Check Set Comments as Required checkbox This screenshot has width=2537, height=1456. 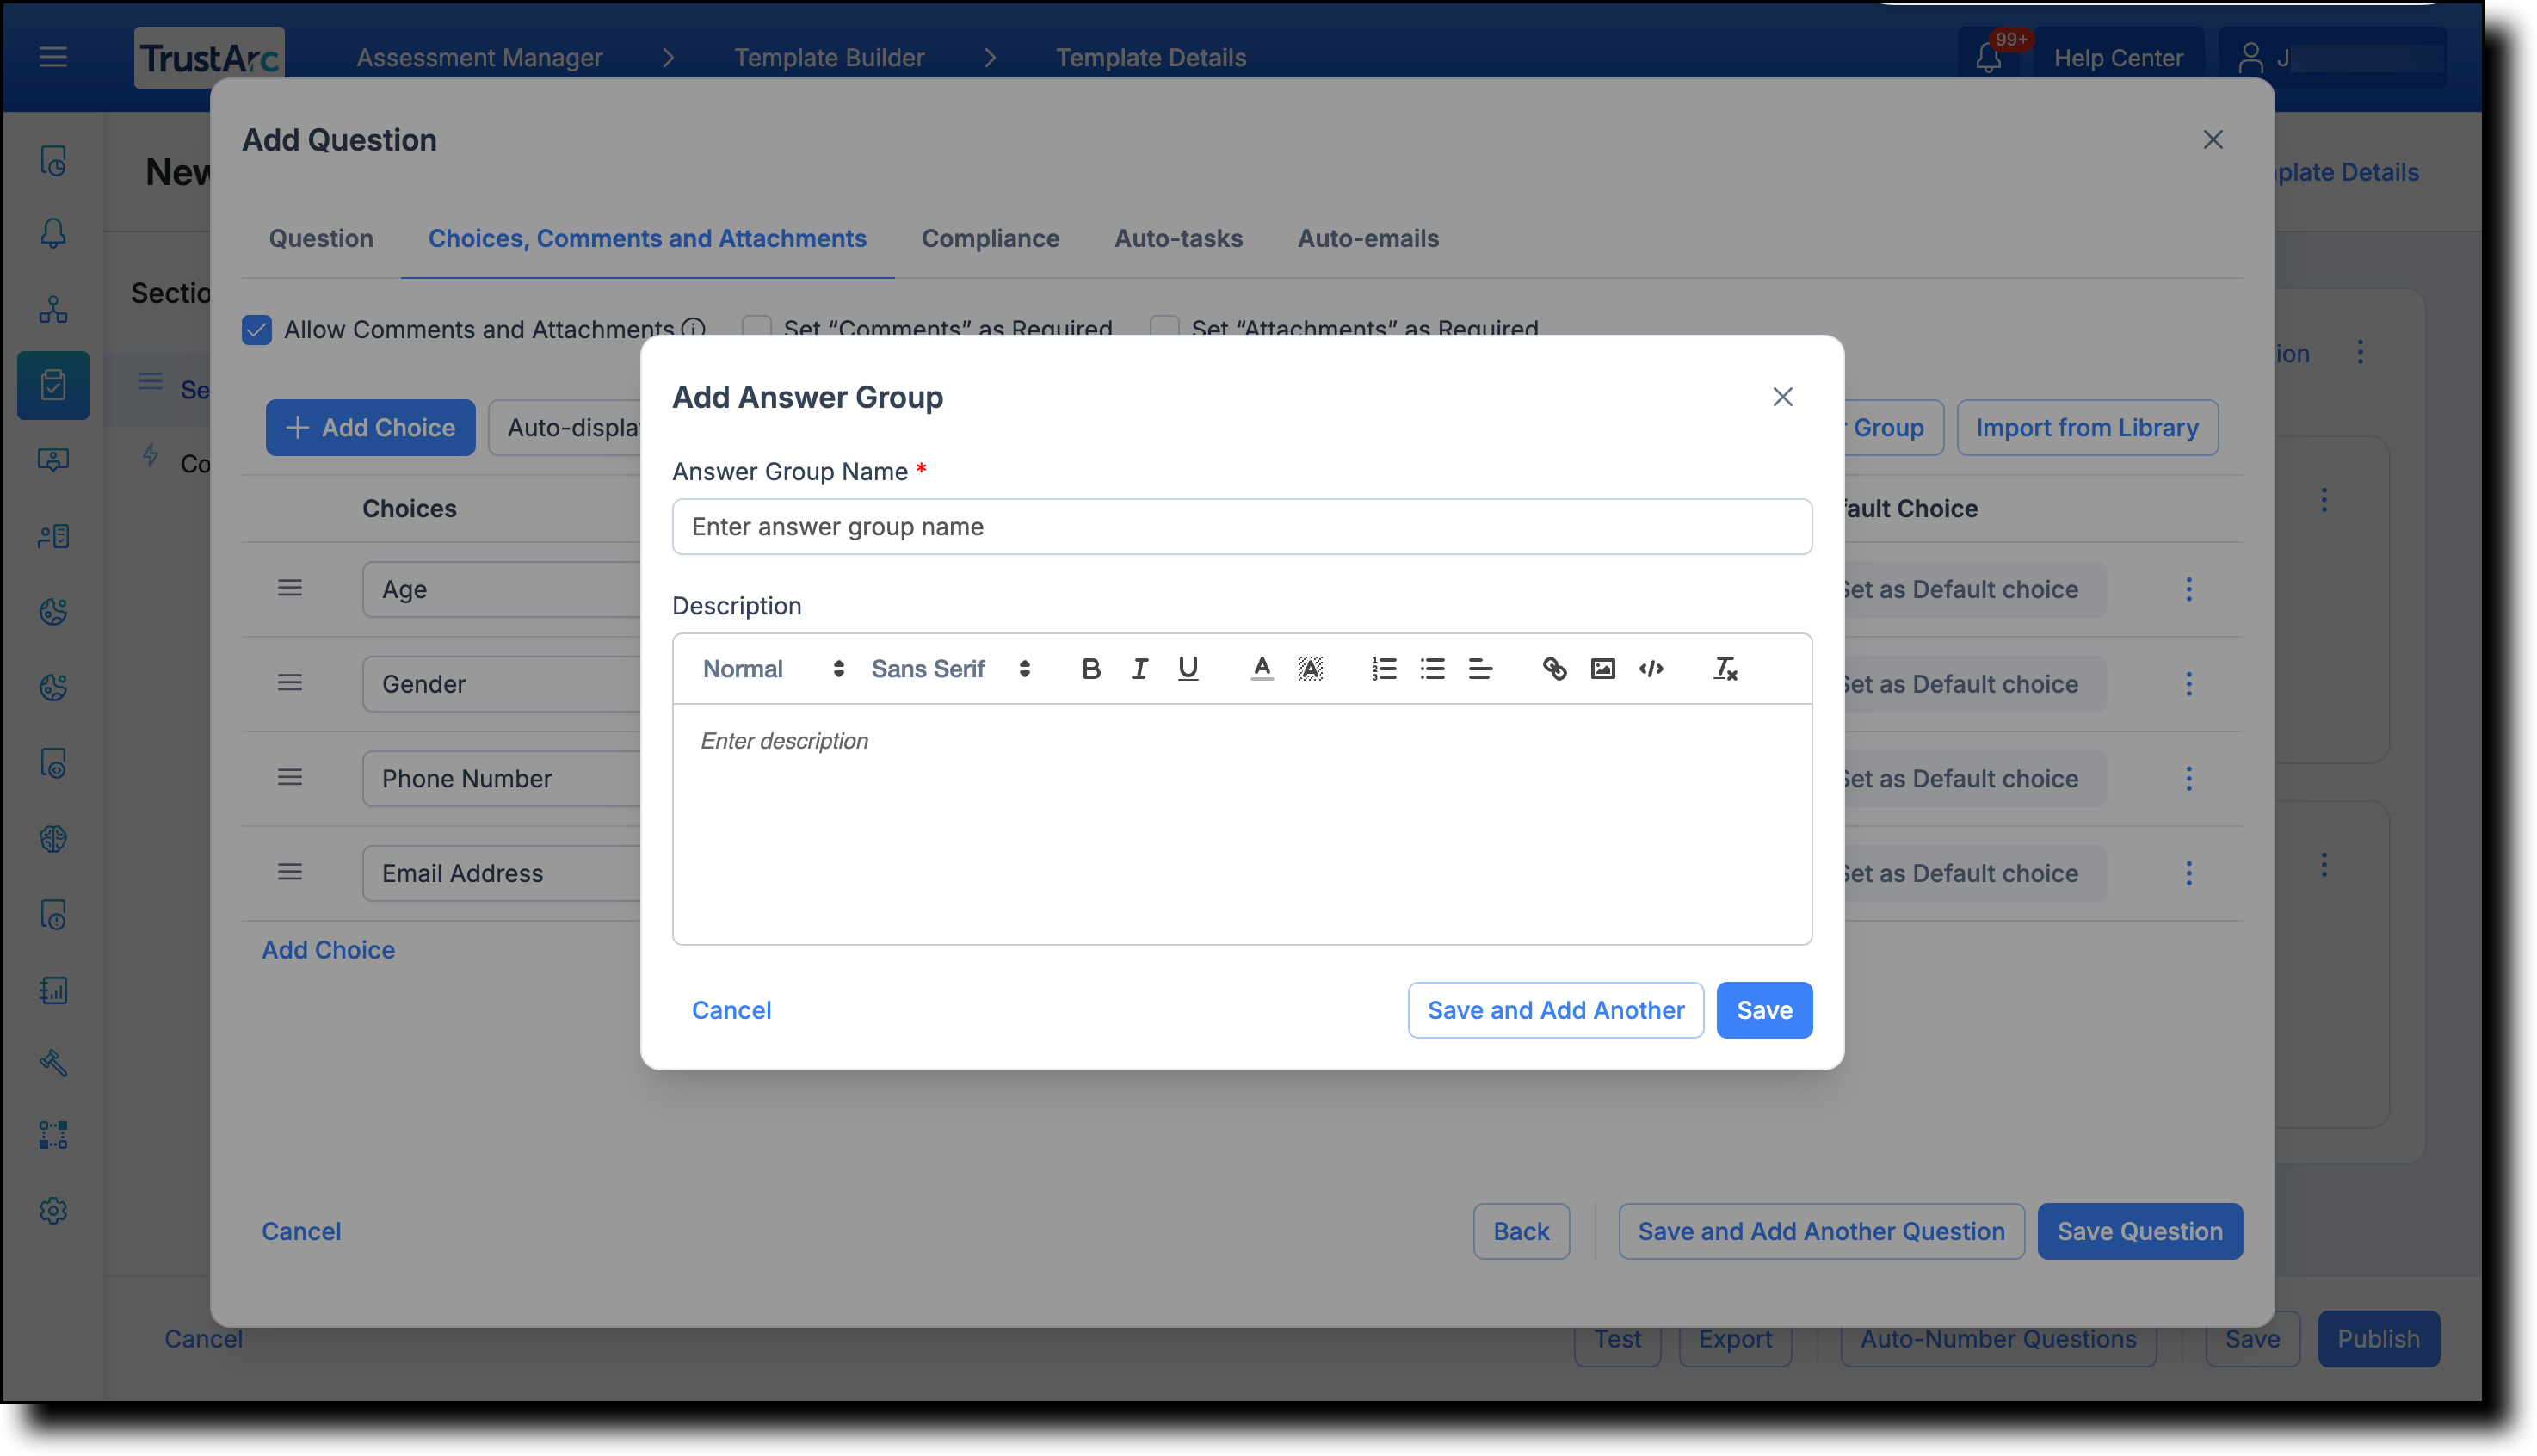pos(756,326)
